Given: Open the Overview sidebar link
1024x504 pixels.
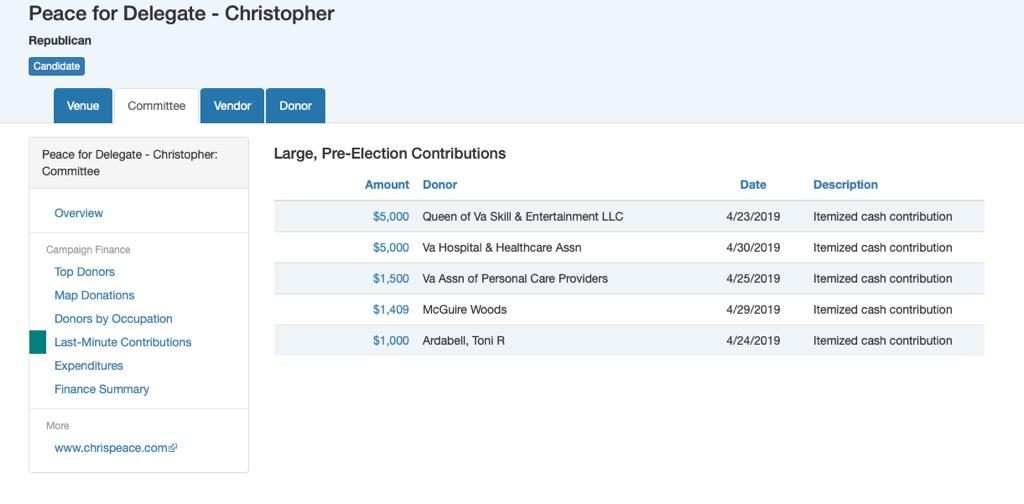Looking at the screenshot, I should (x=79, y=213).
